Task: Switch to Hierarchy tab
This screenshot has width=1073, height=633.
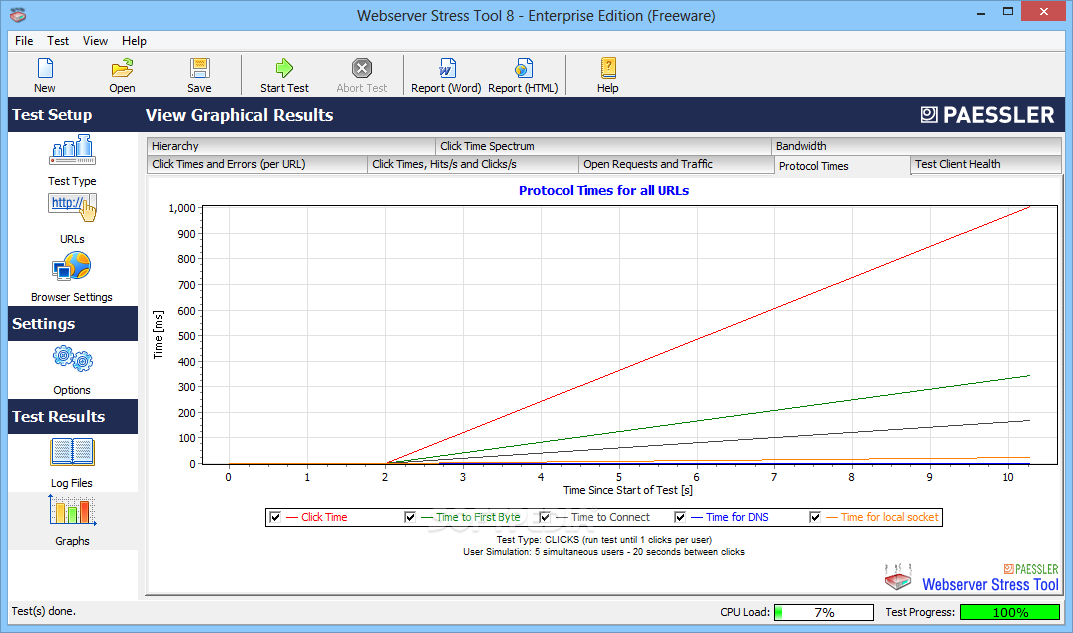Action: point(291,146)
